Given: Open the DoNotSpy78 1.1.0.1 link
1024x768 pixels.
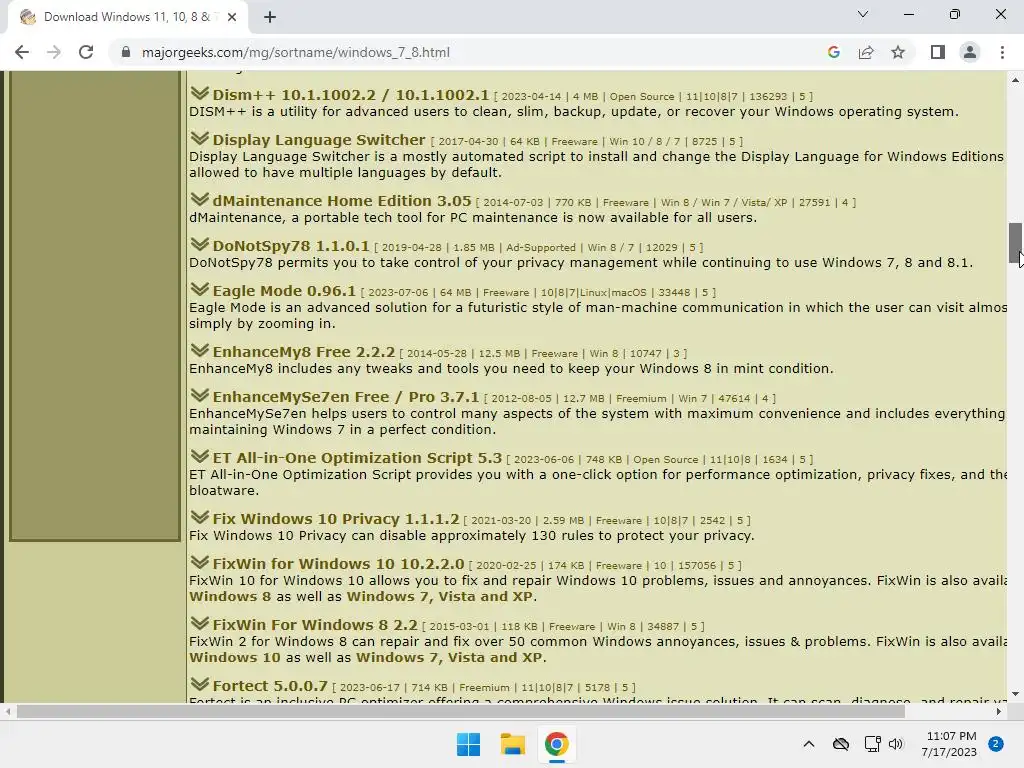Looking at the screenshot, I should pos(291,246).
